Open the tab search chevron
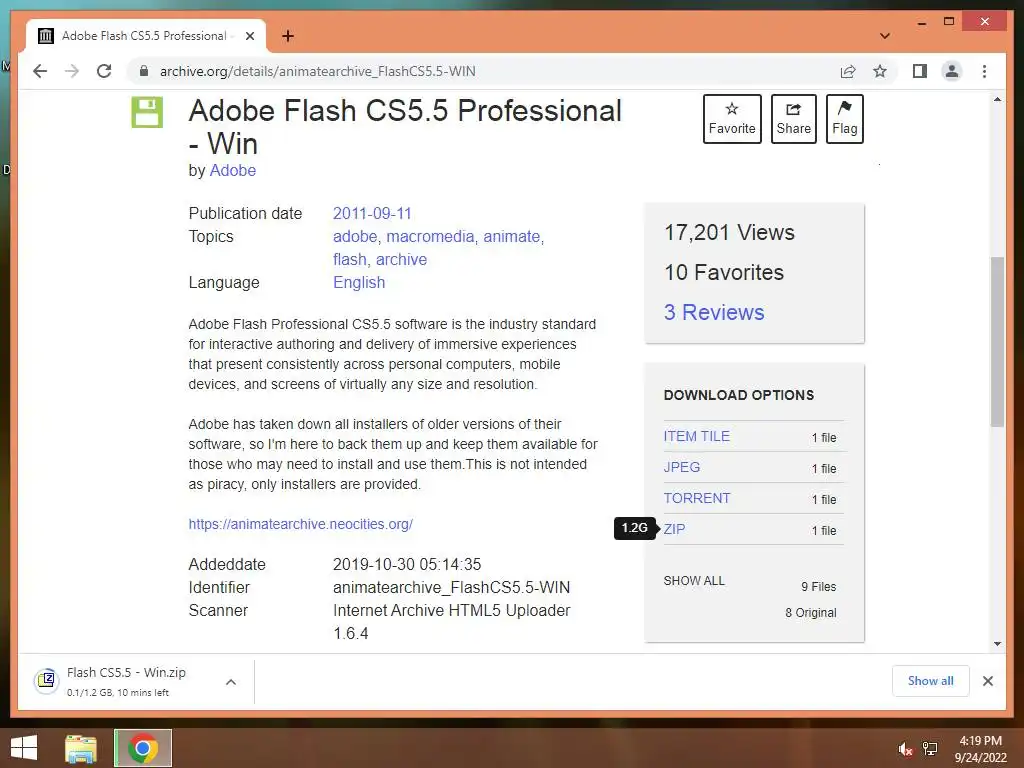The height and width of the screenshot is (768, 1024). [x=885, y=36]
